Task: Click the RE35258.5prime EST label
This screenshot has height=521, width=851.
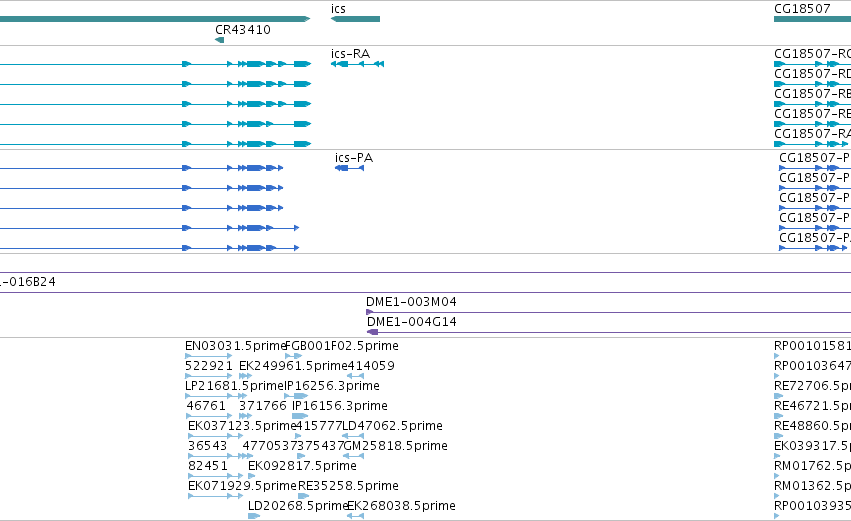Action: pyautogui.click(x=348, y=486)
